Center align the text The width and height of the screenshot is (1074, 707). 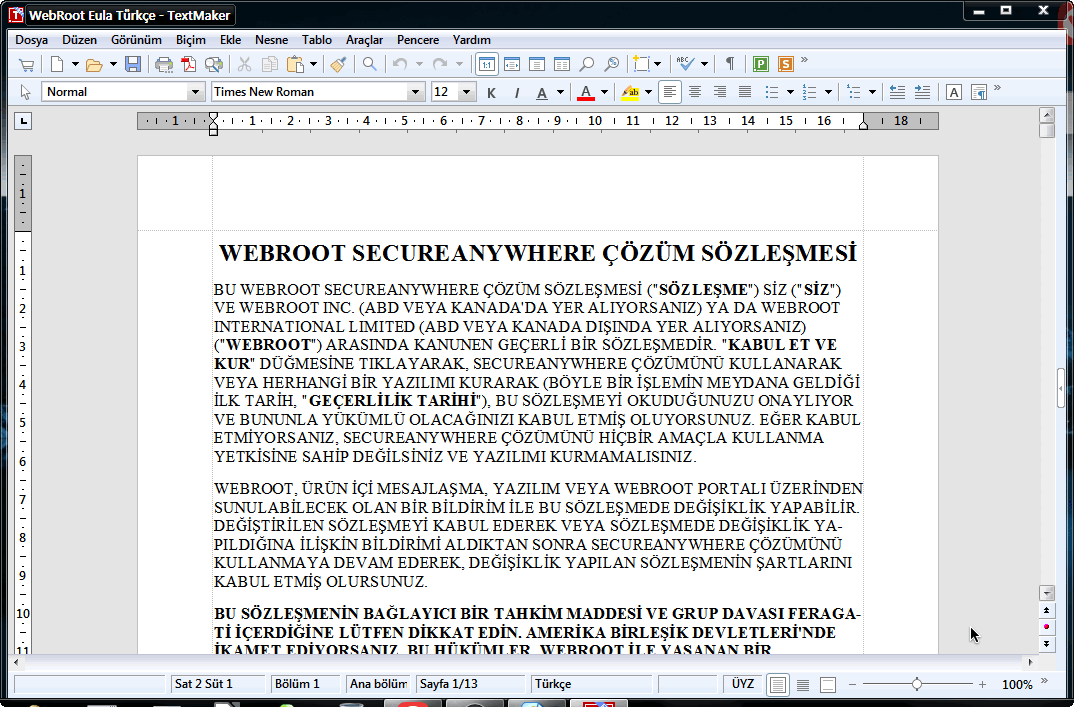pyautogui.click(x=695, y=92)
